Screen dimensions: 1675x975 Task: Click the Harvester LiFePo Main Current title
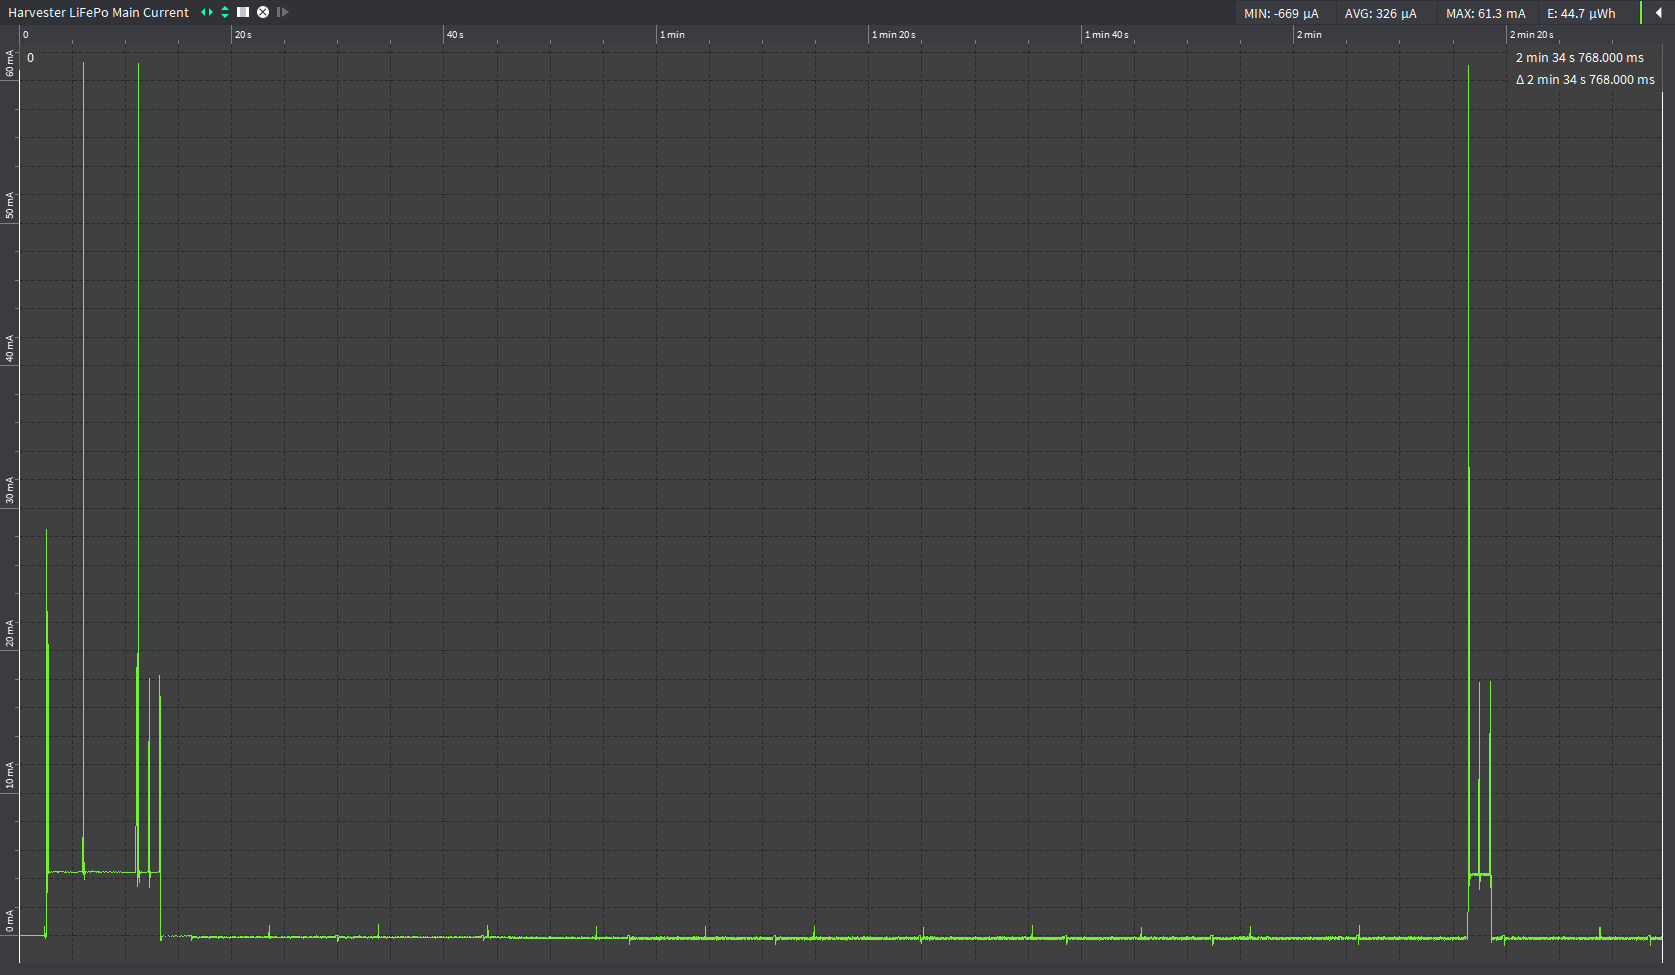pyautogui.click(x=98, y=13)
